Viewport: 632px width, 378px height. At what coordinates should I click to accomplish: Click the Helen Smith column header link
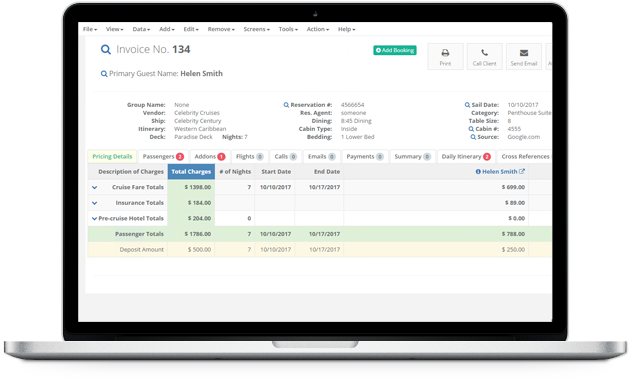pos(499,172)
